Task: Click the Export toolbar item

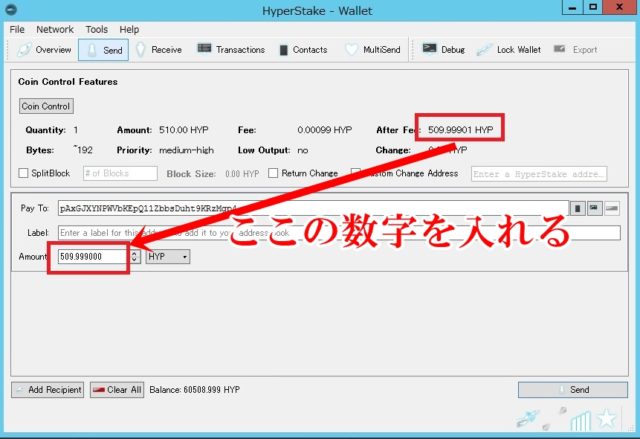Action: click(x=576, y=50)
